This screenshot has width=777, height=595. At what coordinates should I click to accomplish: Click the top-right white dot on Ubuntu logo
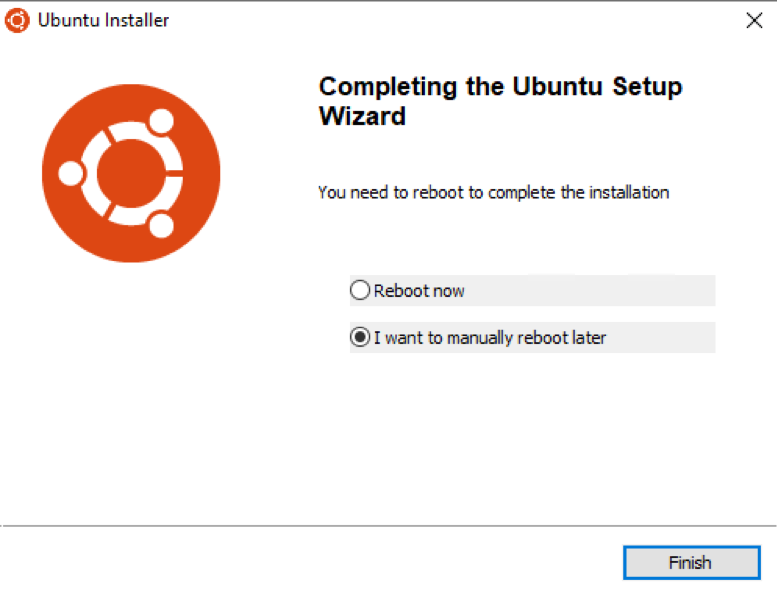pyautogui.click(x=162, y=121)
